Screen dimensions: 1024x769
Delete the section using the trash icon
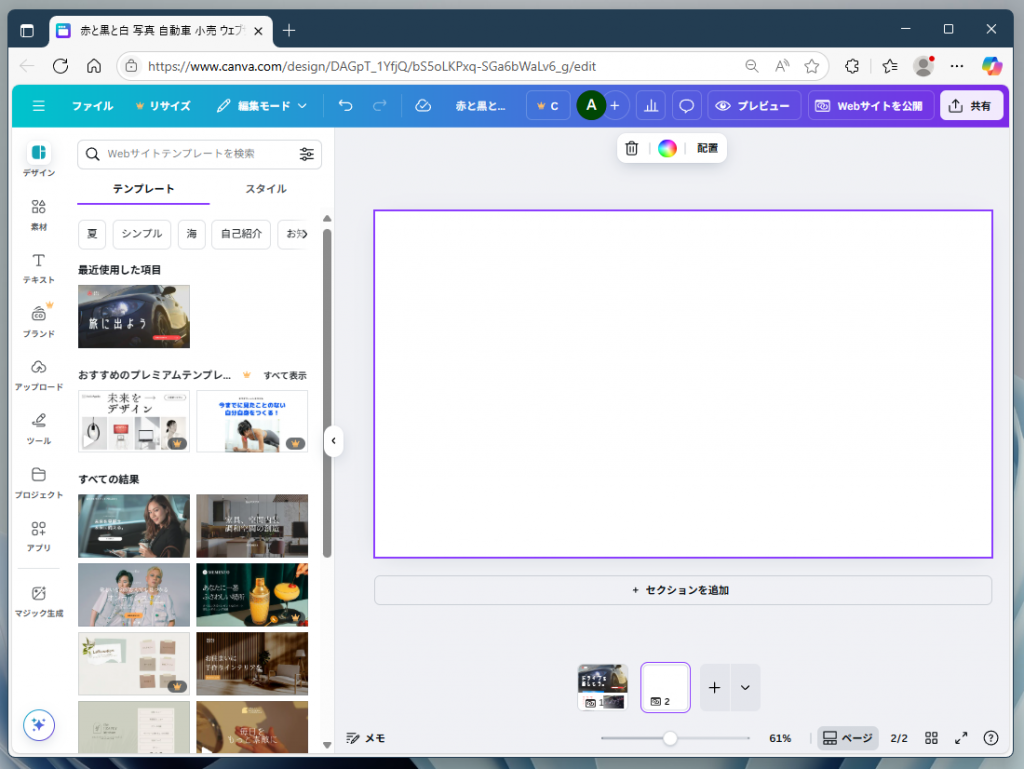(x=631, y=147)
